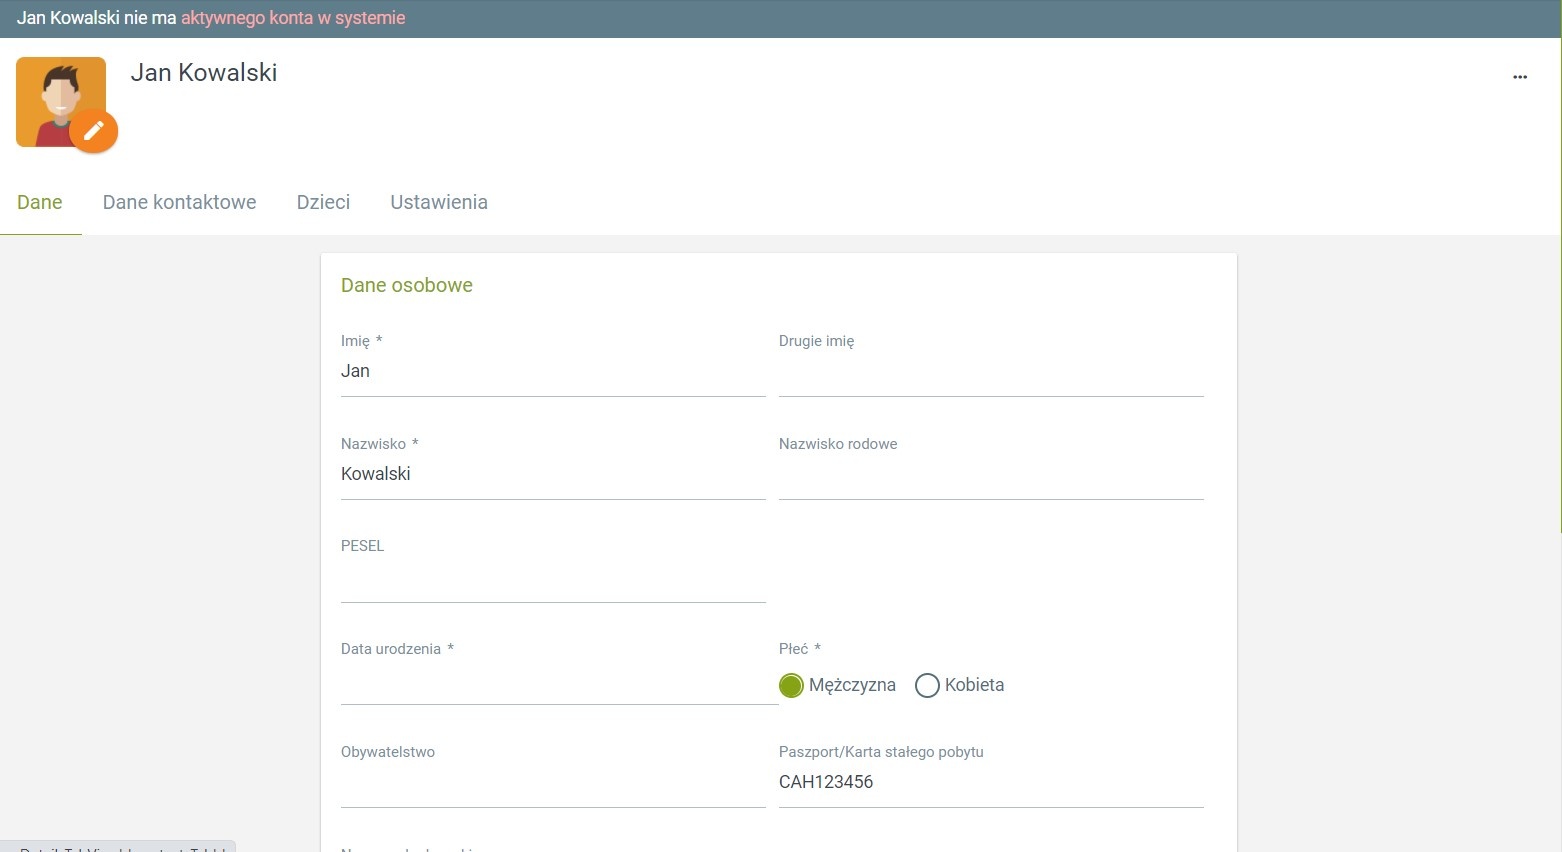Open the Dane kontaktowe tab
This screenshot has width=1562, height=852.
coord(179,202)
